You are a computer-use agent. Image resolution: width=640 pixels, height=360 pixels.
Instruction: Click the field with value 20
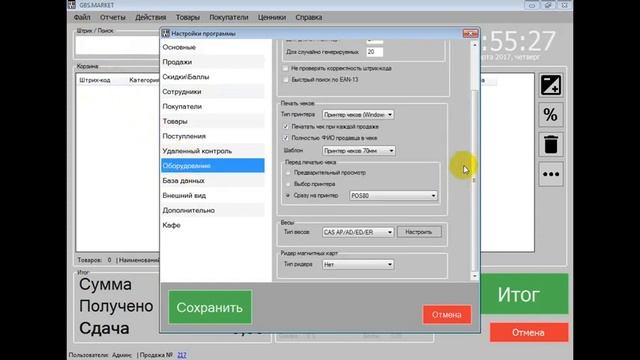[x=374, y=52]
